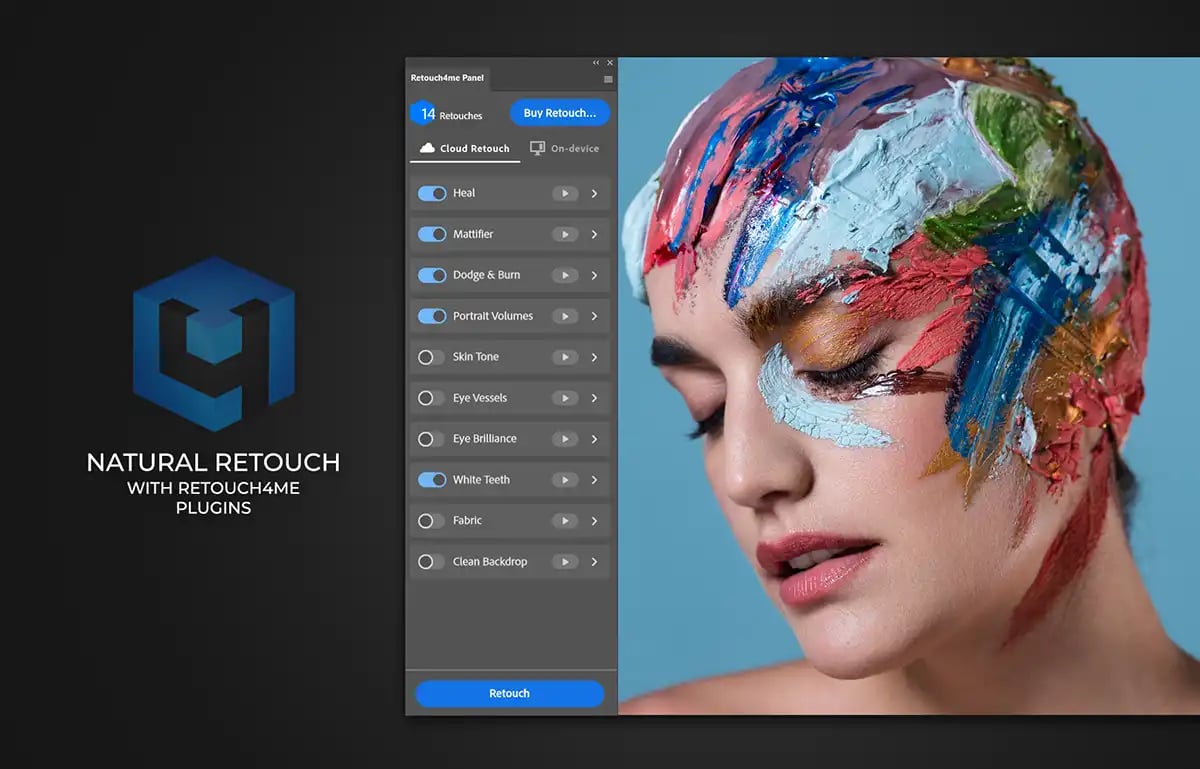This screenshot has width=1200, height=769.
Task: Expand Dodge & Burn settings chevron
Action: tap(594, 275)
